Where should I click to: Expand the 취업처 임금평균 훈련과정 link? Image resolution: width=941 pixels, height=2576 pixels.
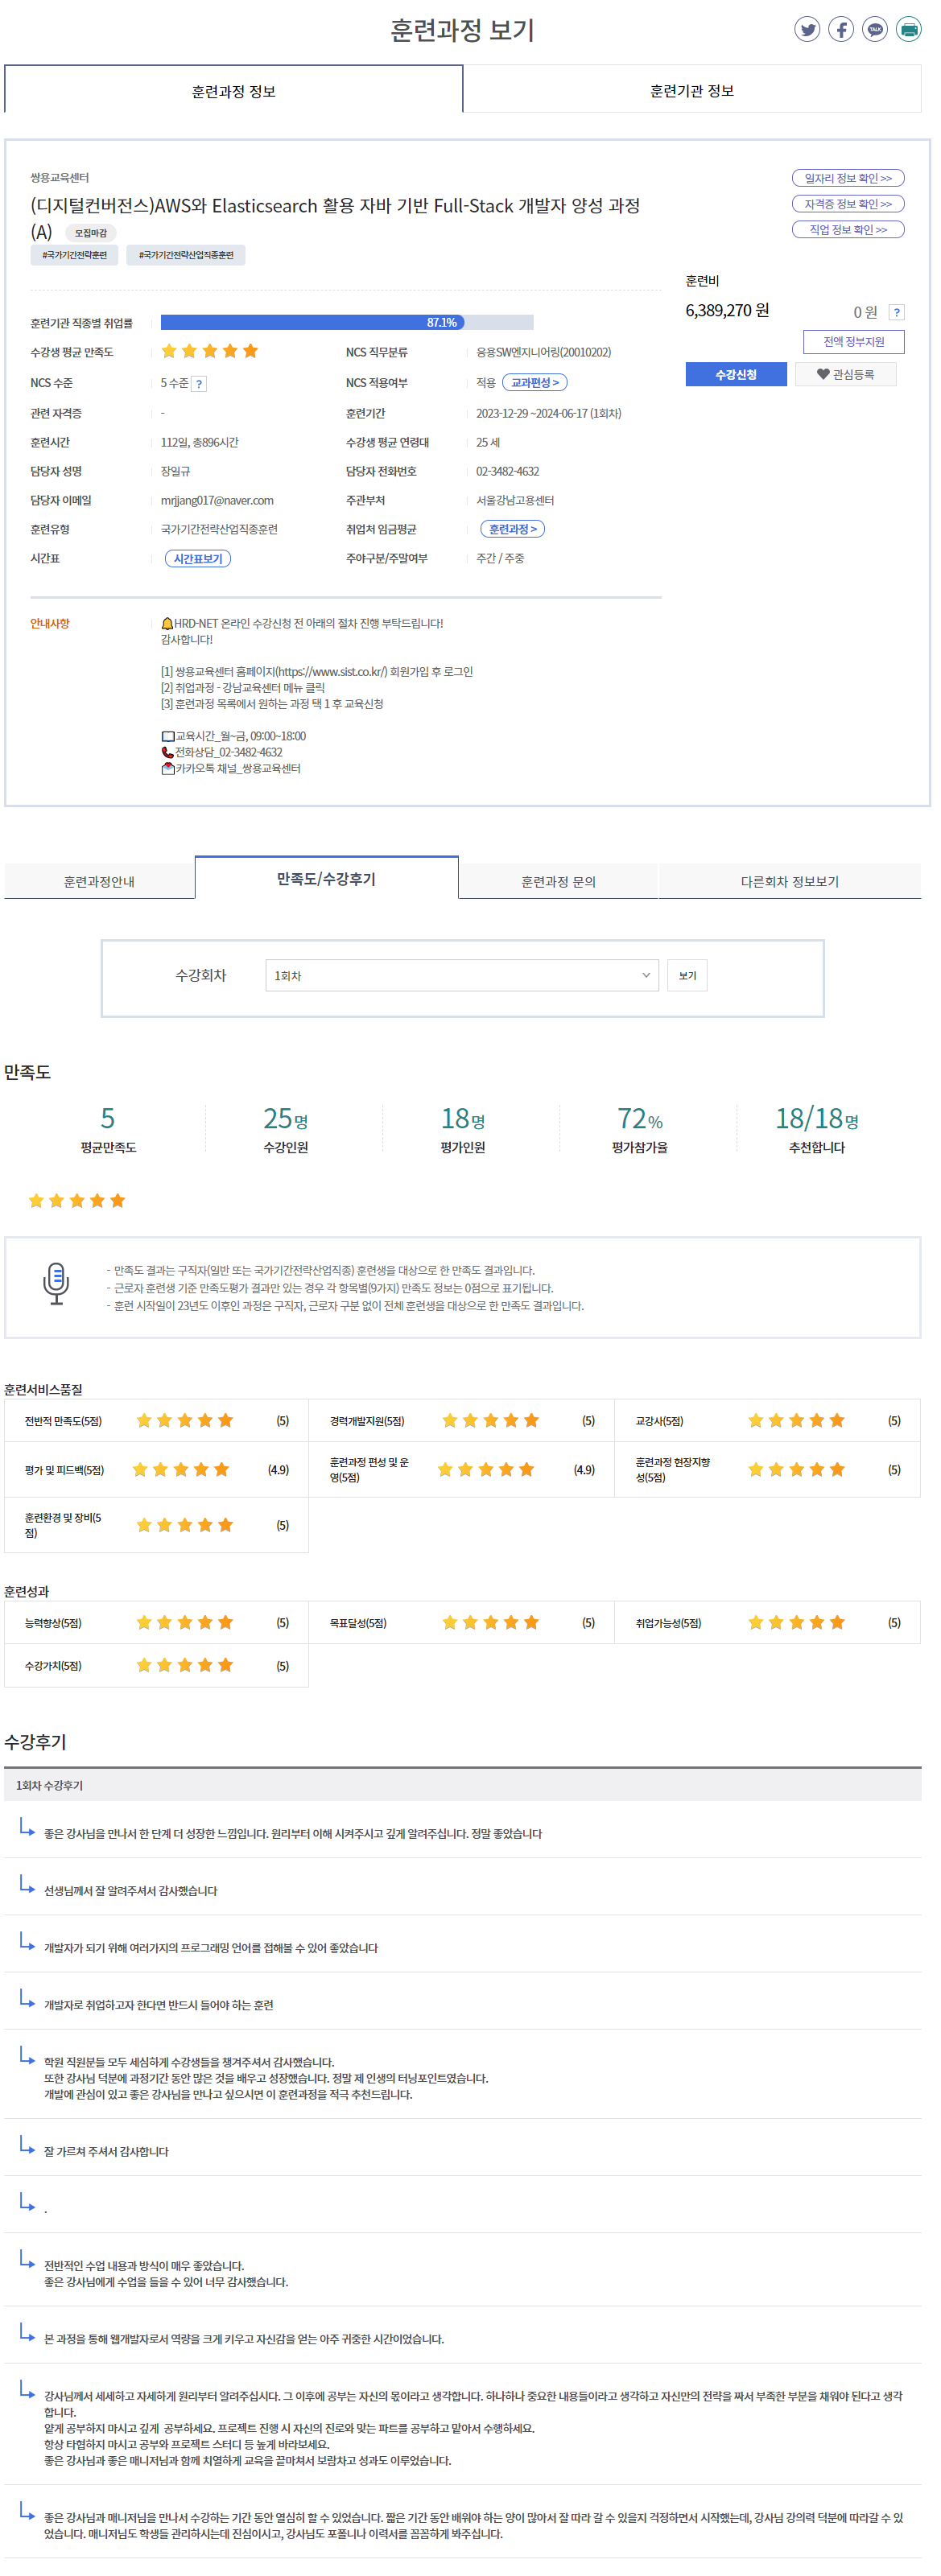[512, 529]
